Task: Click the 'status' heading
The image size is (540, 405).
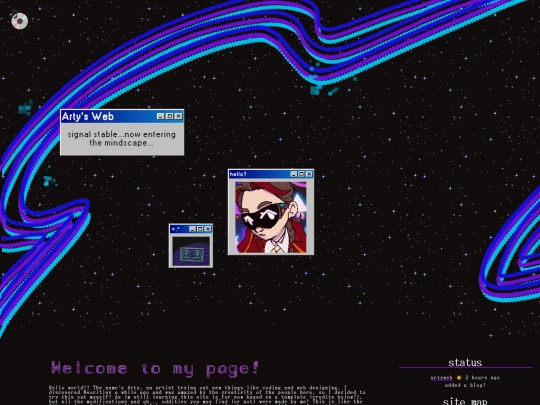Action: click(465, 362)
